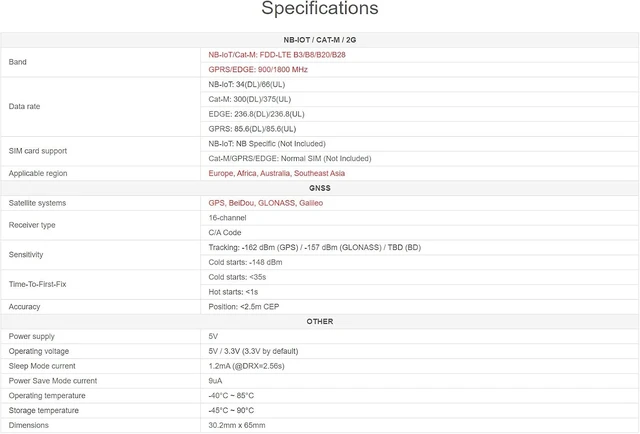Select Position: <2.5m CEP value

[244, 307]
